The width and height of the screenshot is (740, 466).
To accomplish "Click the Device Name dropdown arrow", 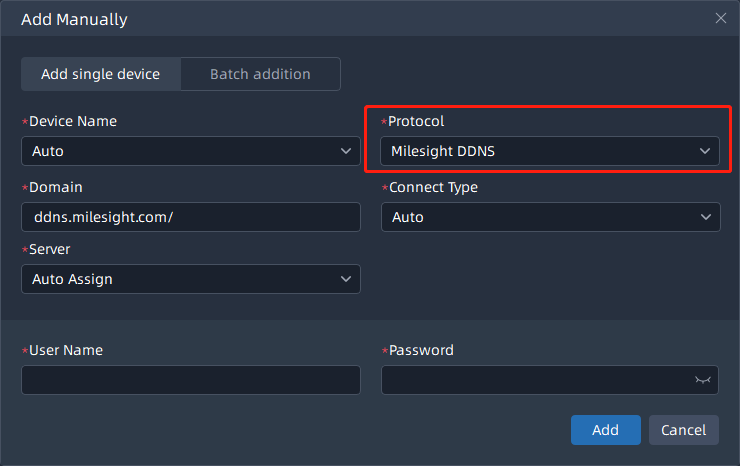I will pyautogui.click(x=346, y=152).
